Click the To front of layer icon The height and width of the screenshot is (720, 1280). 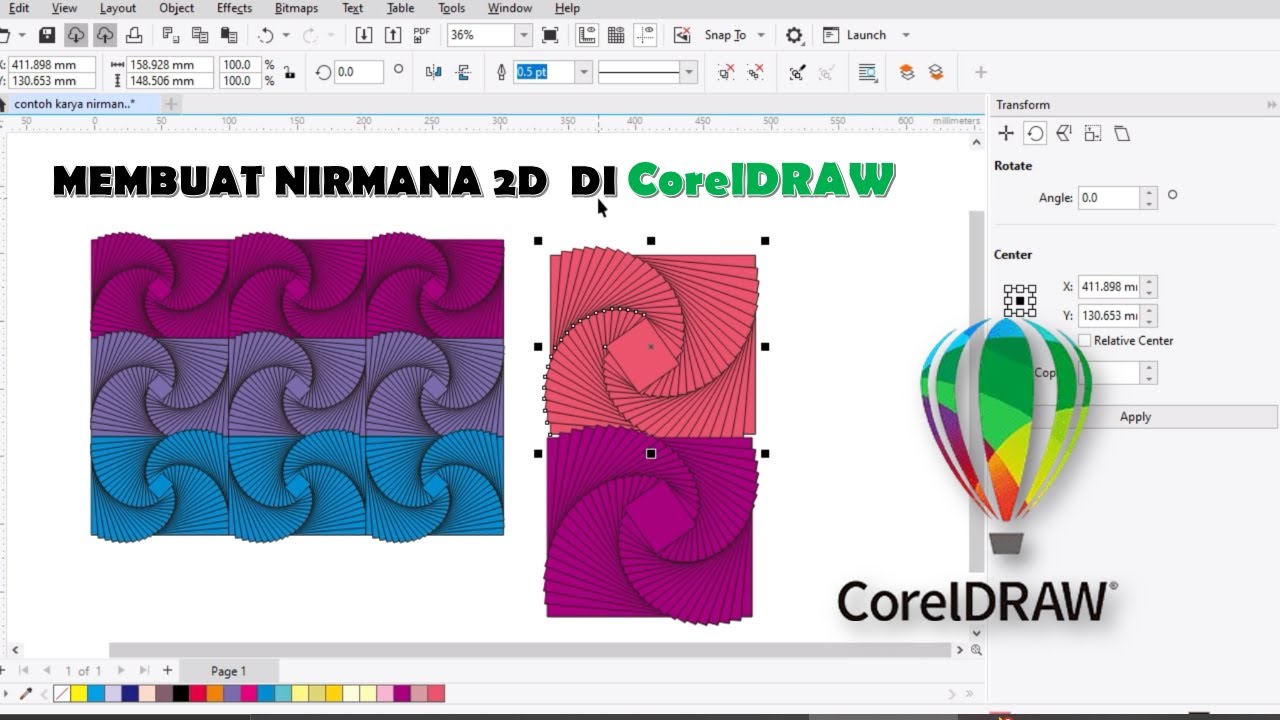pyautogui.click(x=907, y=72)
